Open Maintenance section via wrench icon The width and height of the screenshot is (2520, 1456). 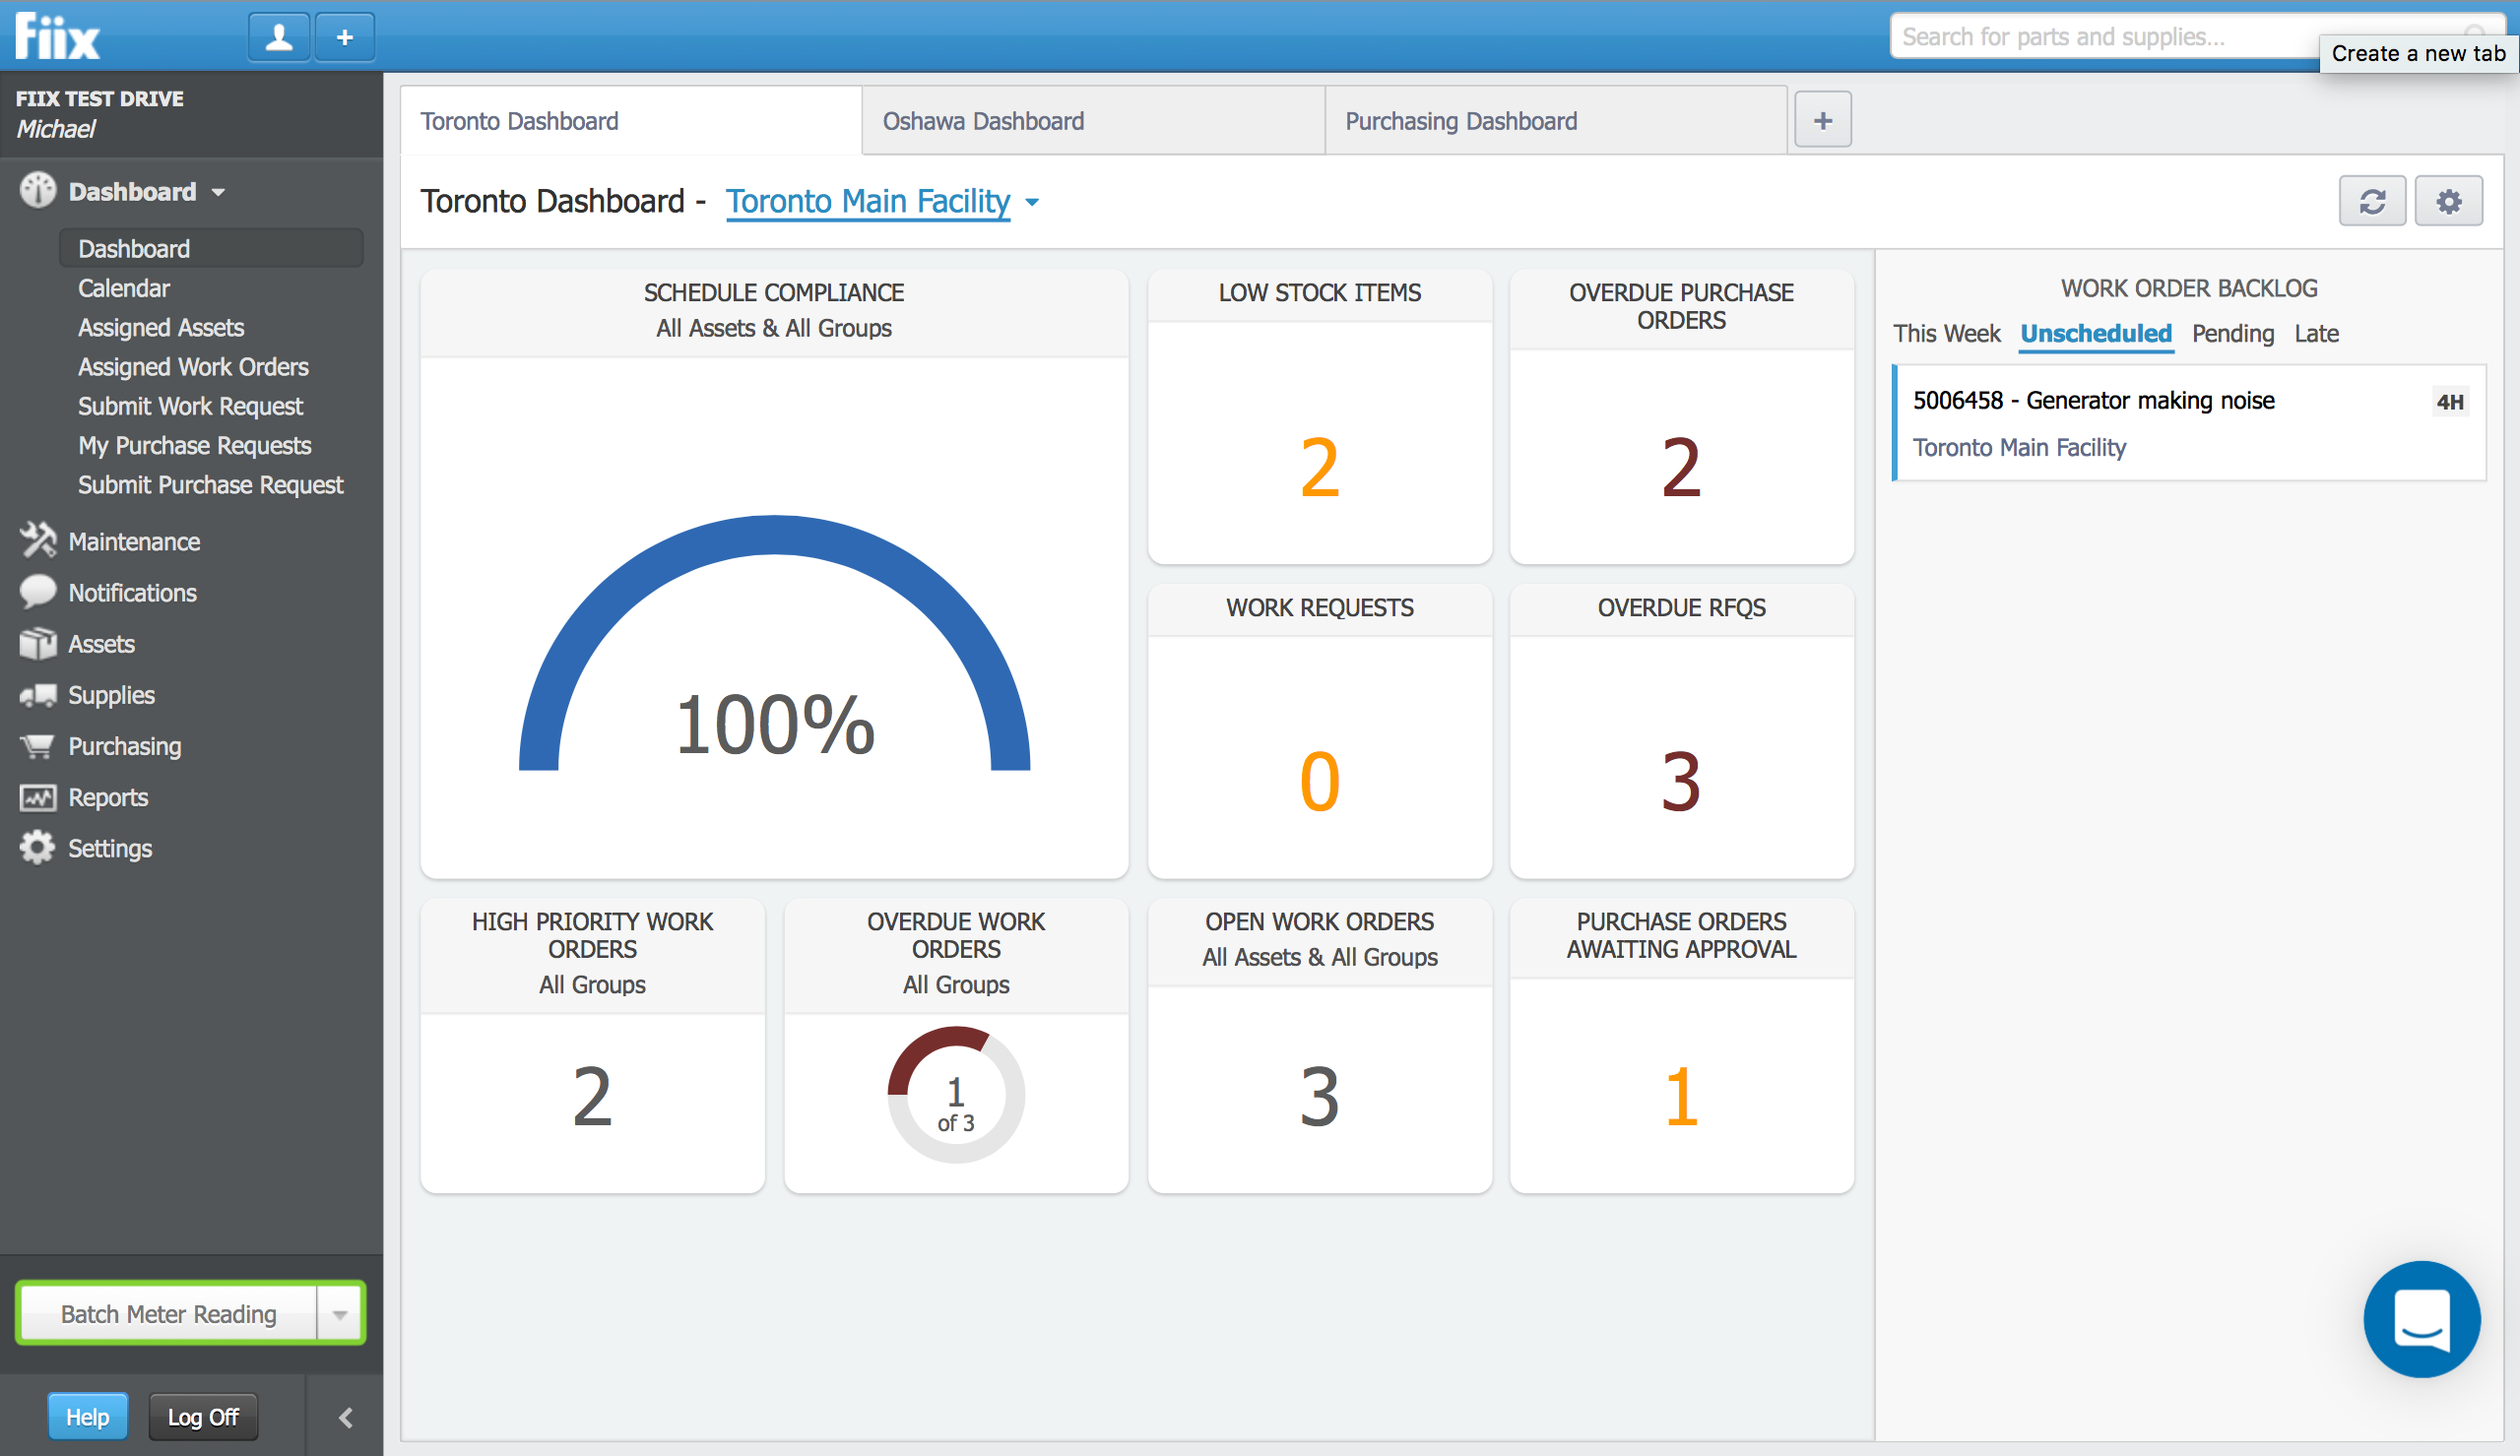pyautogui.click(x=38, y=541)
